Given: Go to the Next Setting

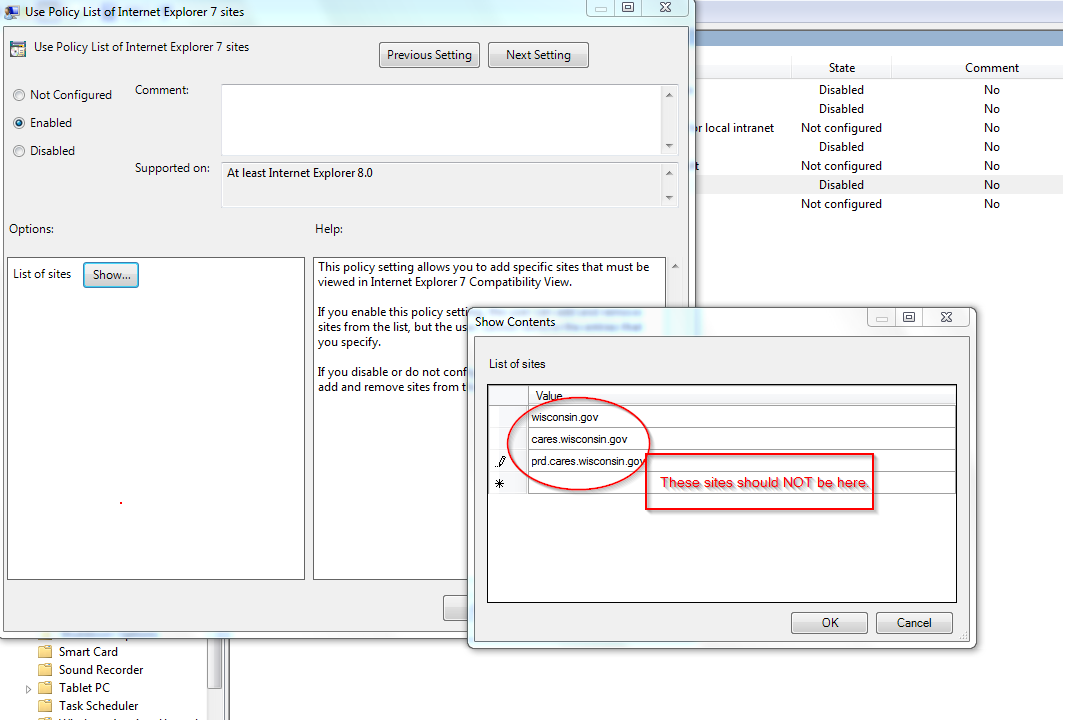Looking at the screenshot, I should (x=538, y=55).
